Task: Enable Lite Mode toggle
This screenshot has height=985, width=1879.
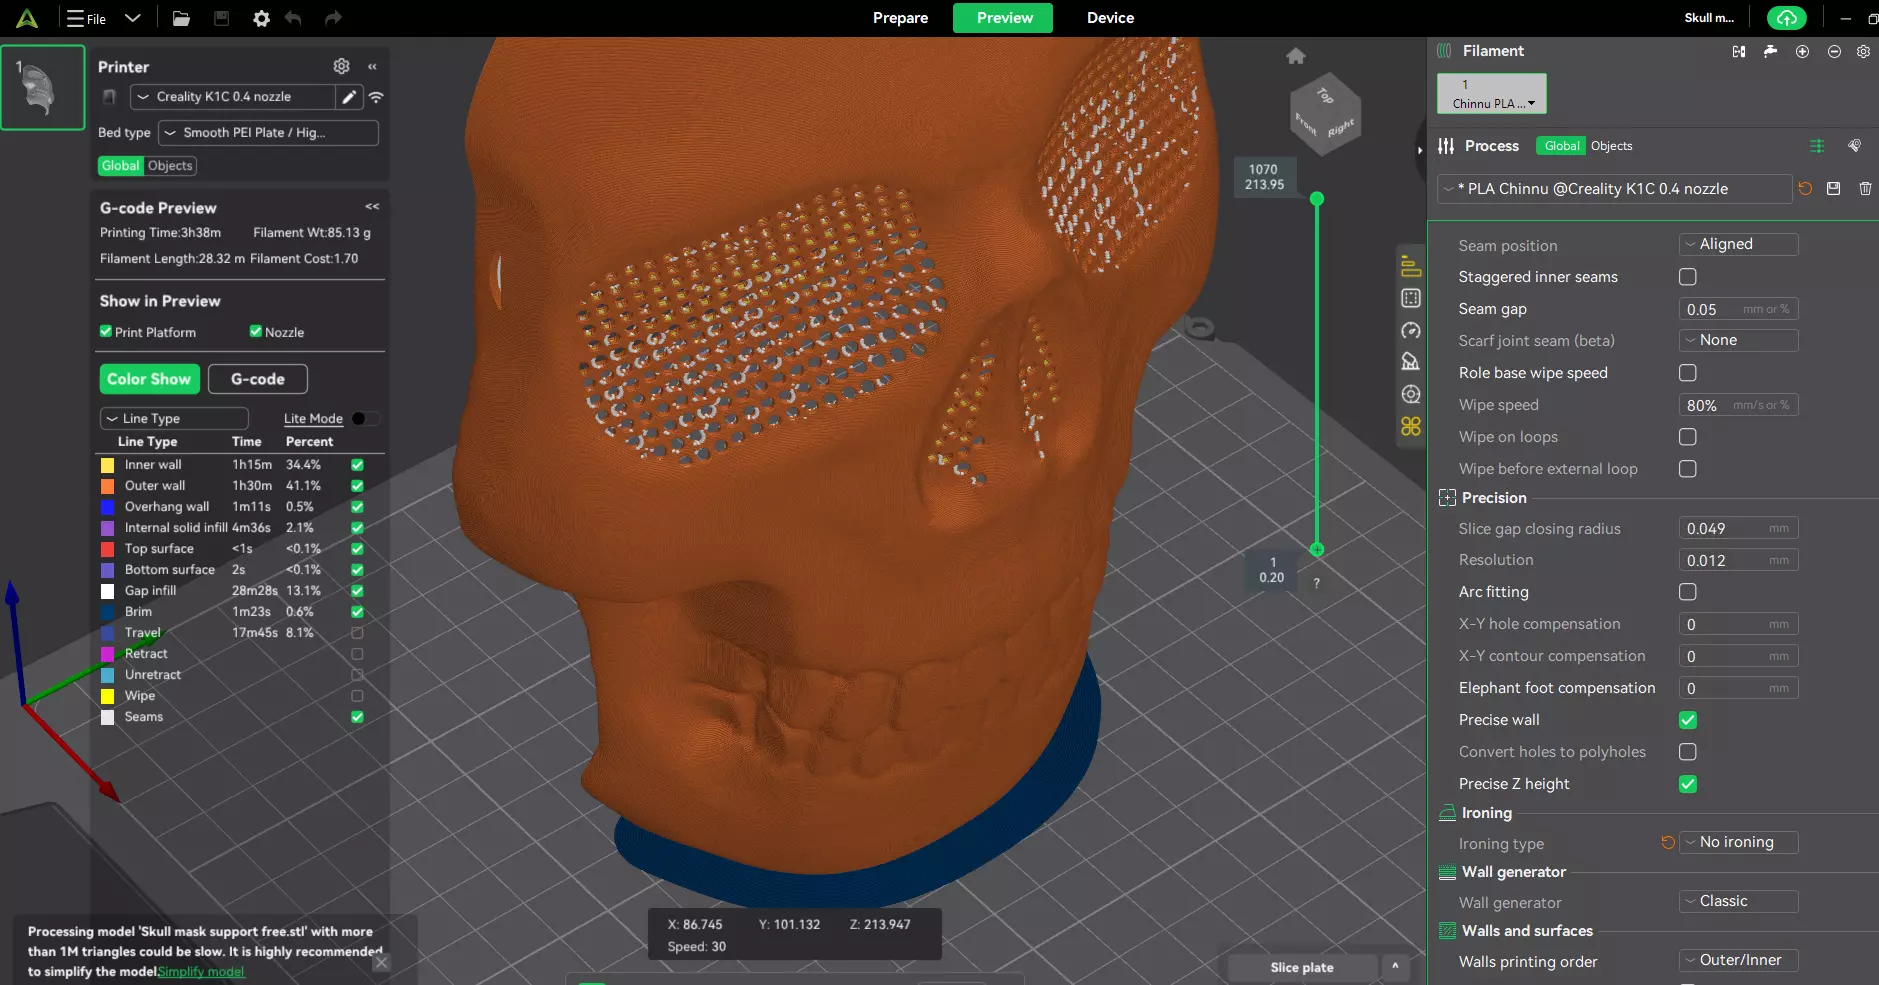Action: [365, 418]
